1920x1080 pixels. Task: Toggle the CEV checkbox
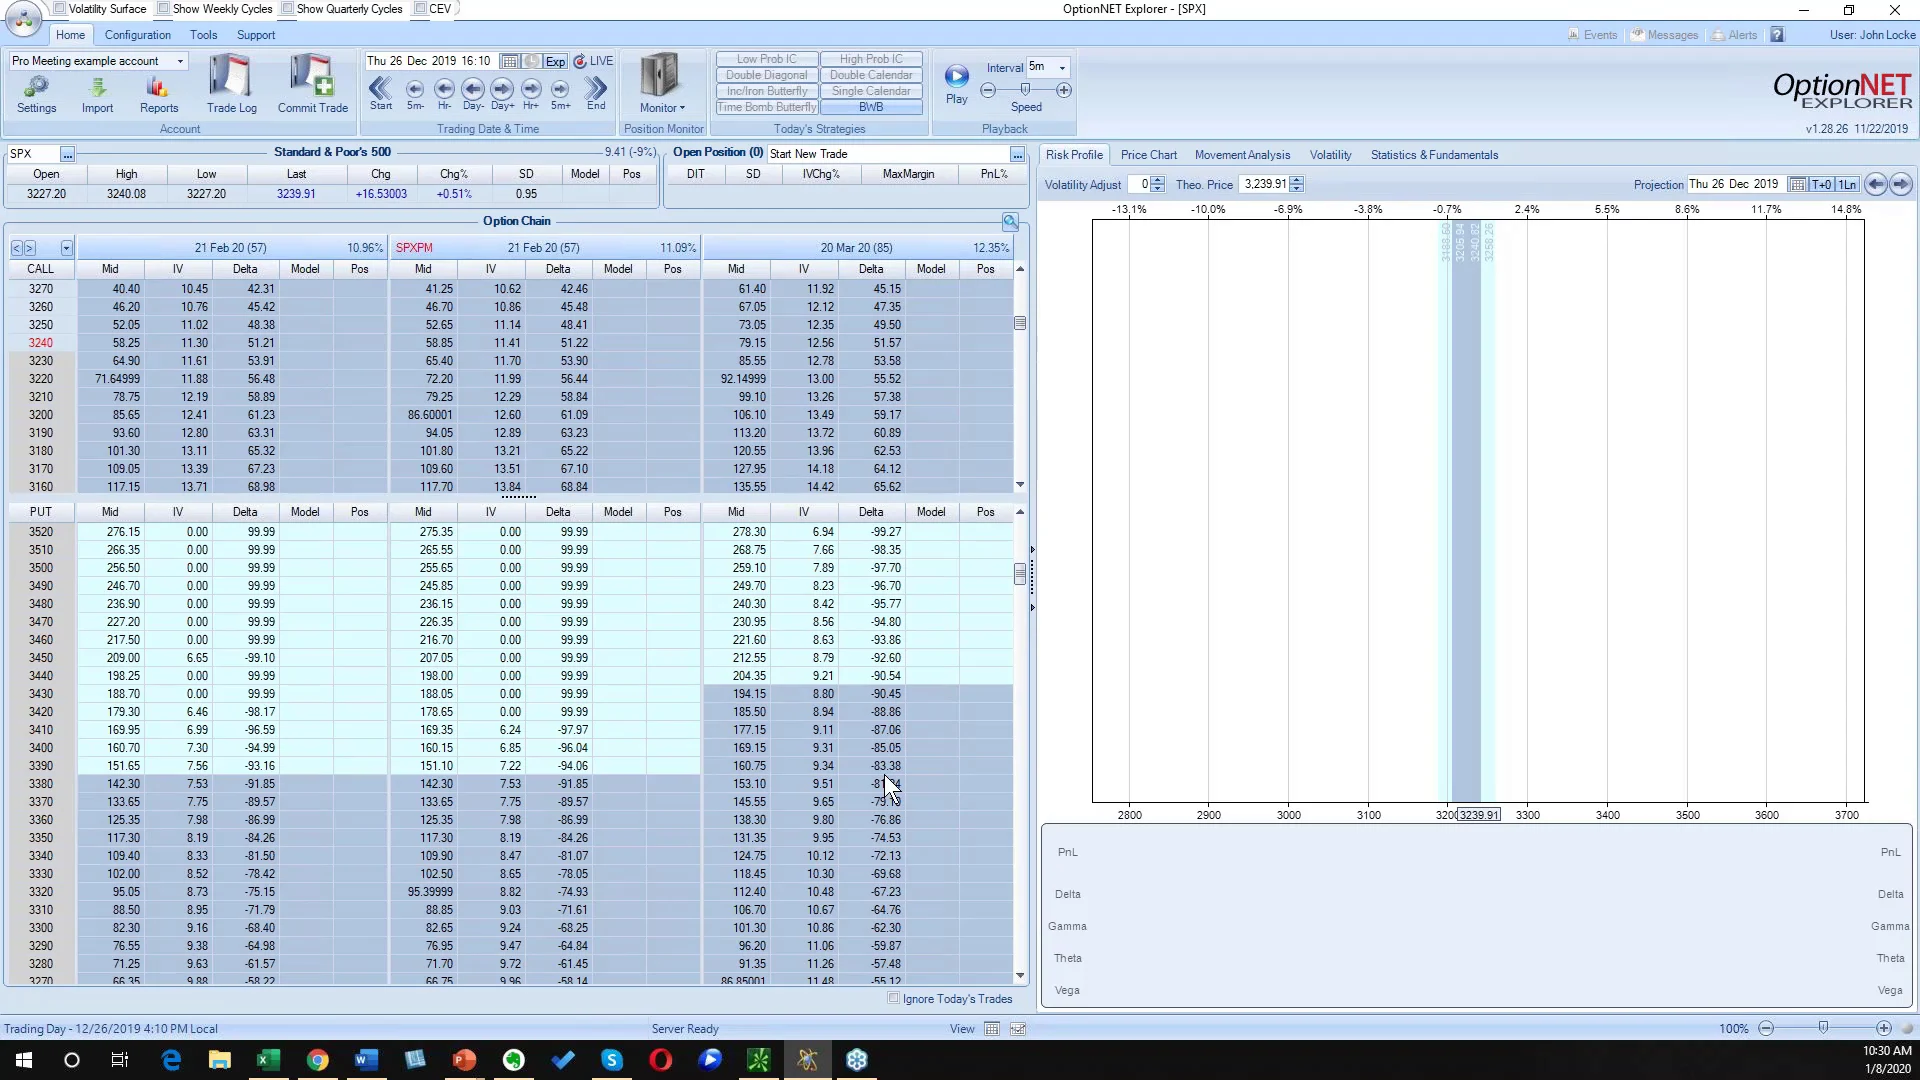pos(421,9)
